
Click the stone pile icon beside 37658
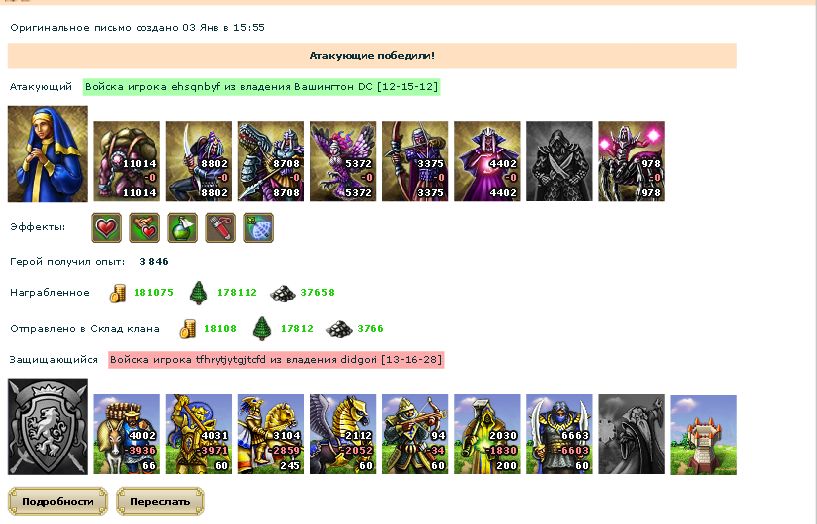click(283, 293)
